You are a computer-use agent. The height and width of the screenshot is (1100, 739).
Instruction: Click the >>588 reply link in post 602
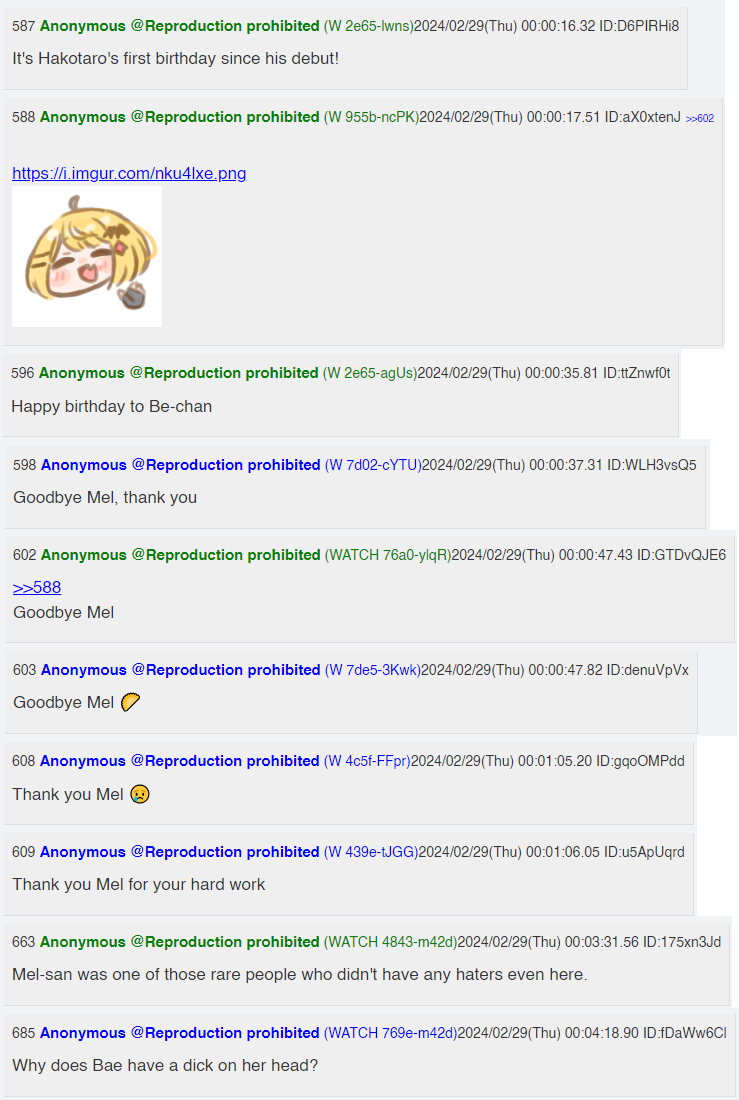pos(37,587)
